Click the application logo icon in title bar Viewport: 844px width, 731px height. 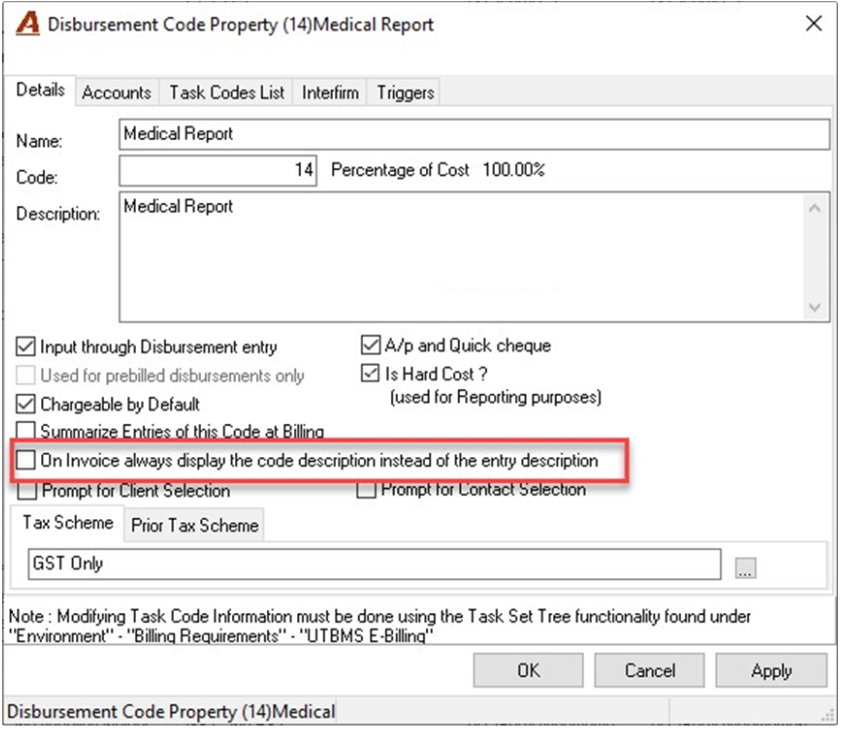(28, 24)
